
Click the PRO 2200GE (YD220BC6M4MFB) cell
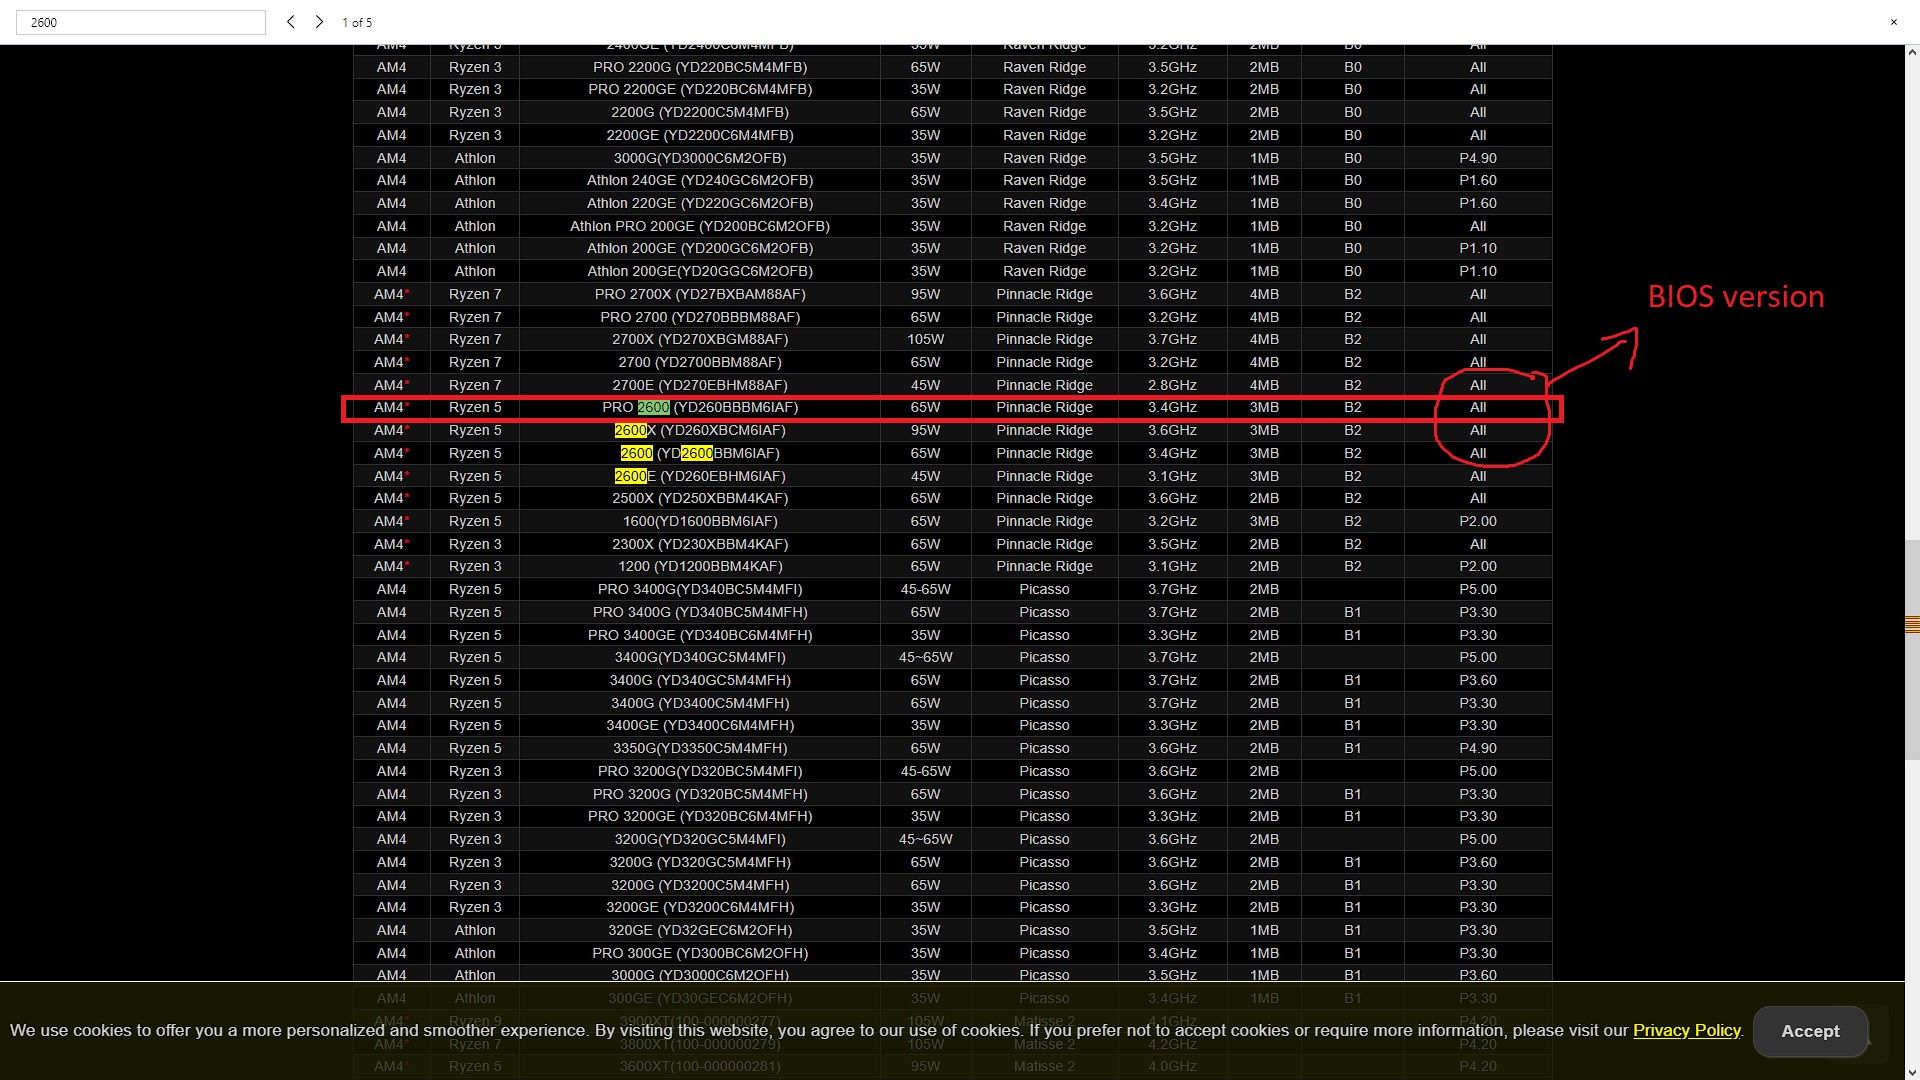[x=700, y=89]
